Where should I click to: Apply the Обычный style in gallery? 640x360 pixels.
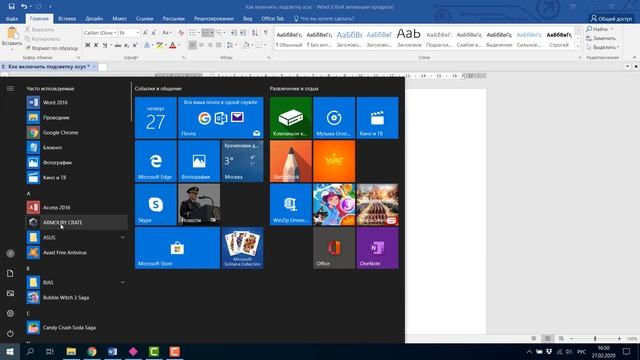tap(289, 39)
